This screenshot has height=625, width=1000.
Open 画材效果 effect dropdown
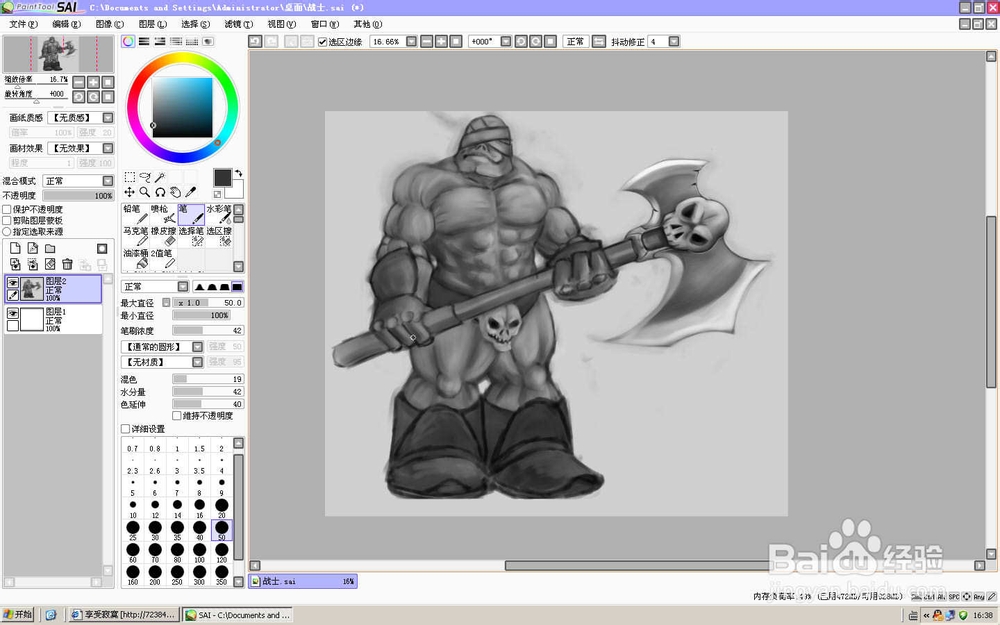tap(108, 148)
